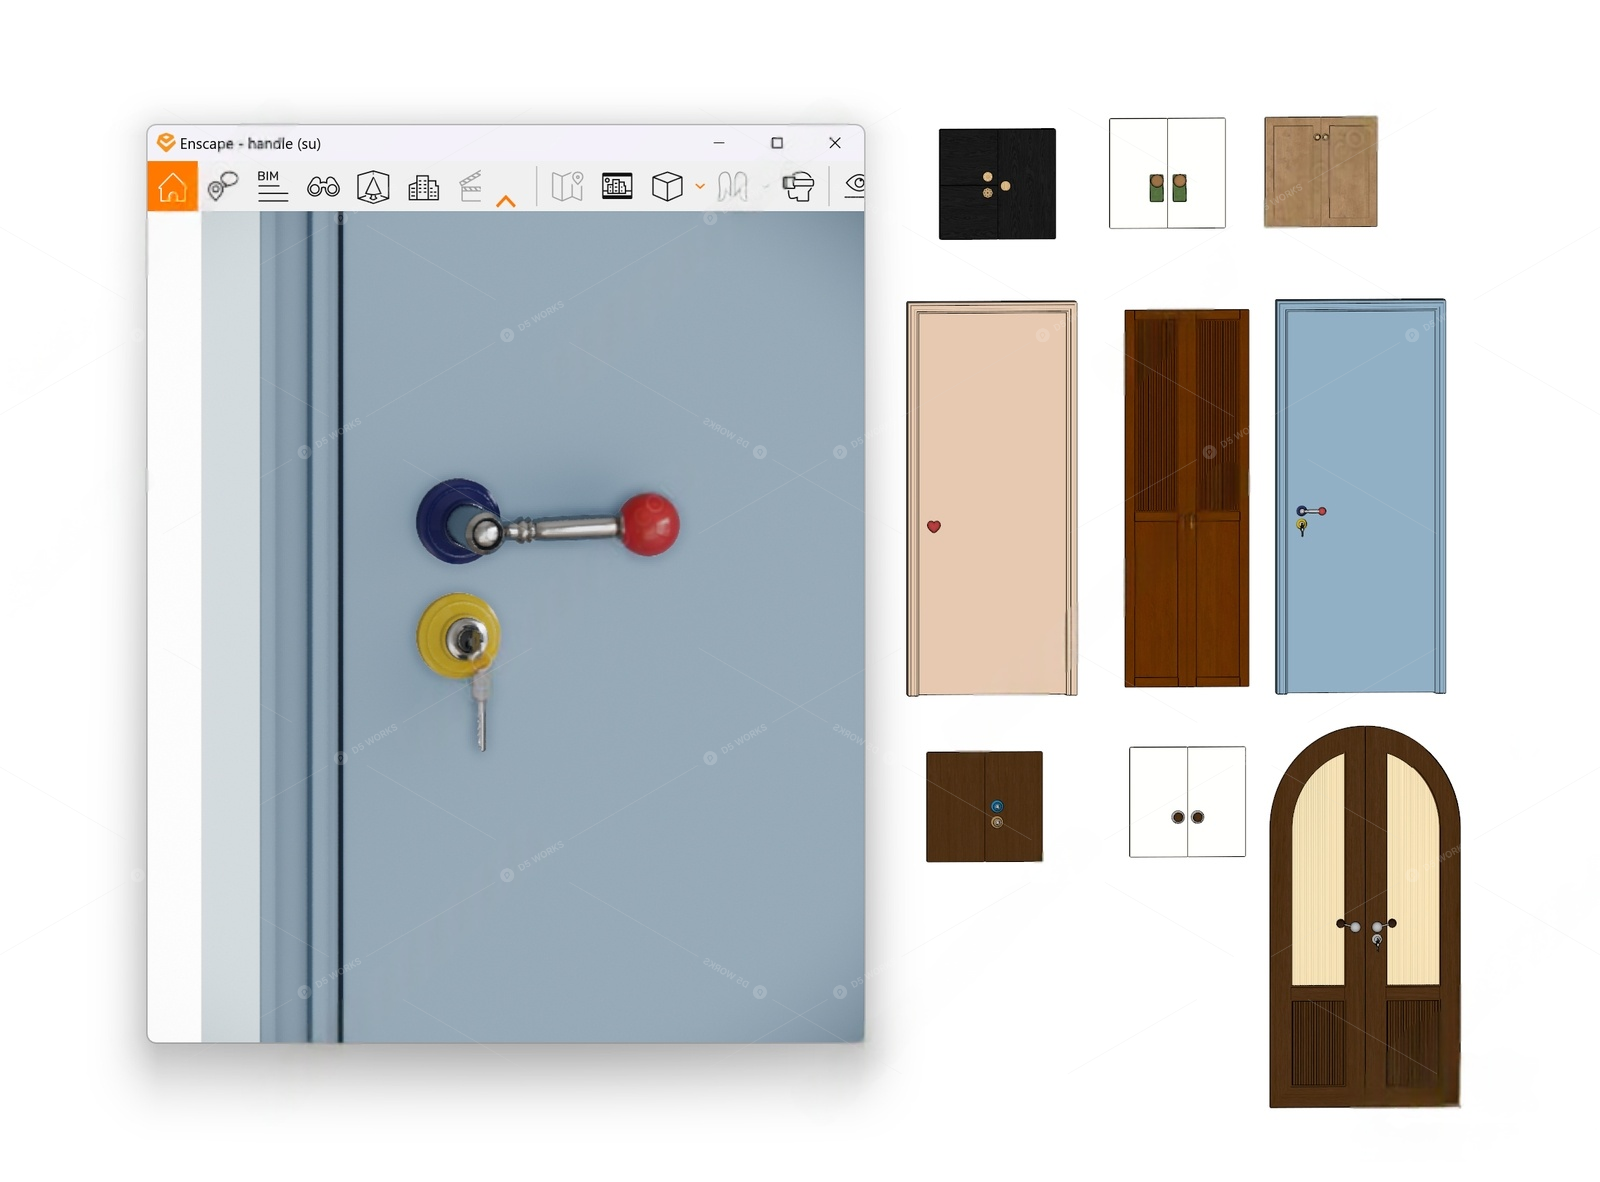Minimize the Enscape window
Screen dimensions: 1600x1182
click(719, 143)
